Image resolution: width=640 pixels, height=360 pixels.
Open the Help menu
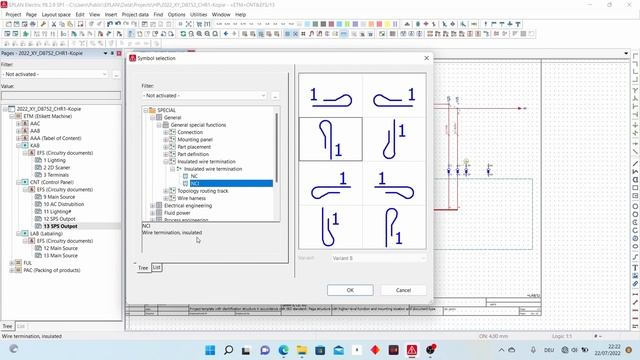pos(240,15)
